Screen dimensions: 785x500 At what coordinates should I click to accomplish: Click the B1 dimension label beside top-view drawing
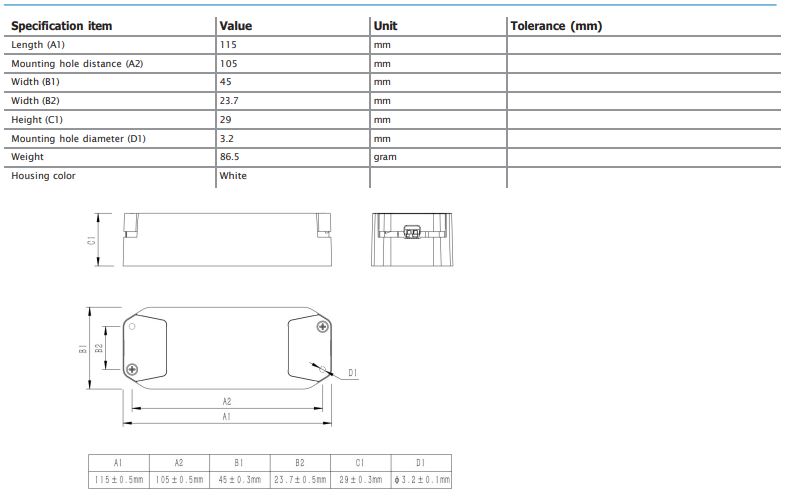click(x=83, y=348)
